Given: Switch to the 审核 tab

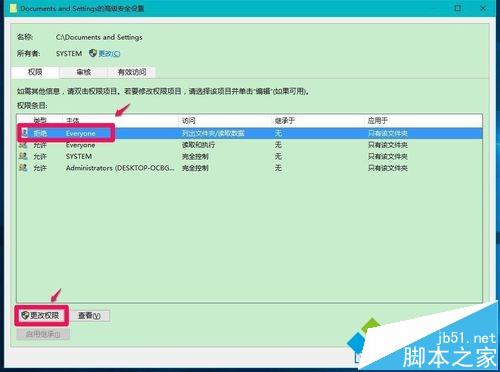Looking at the screenshot, I should click(83, 72).
